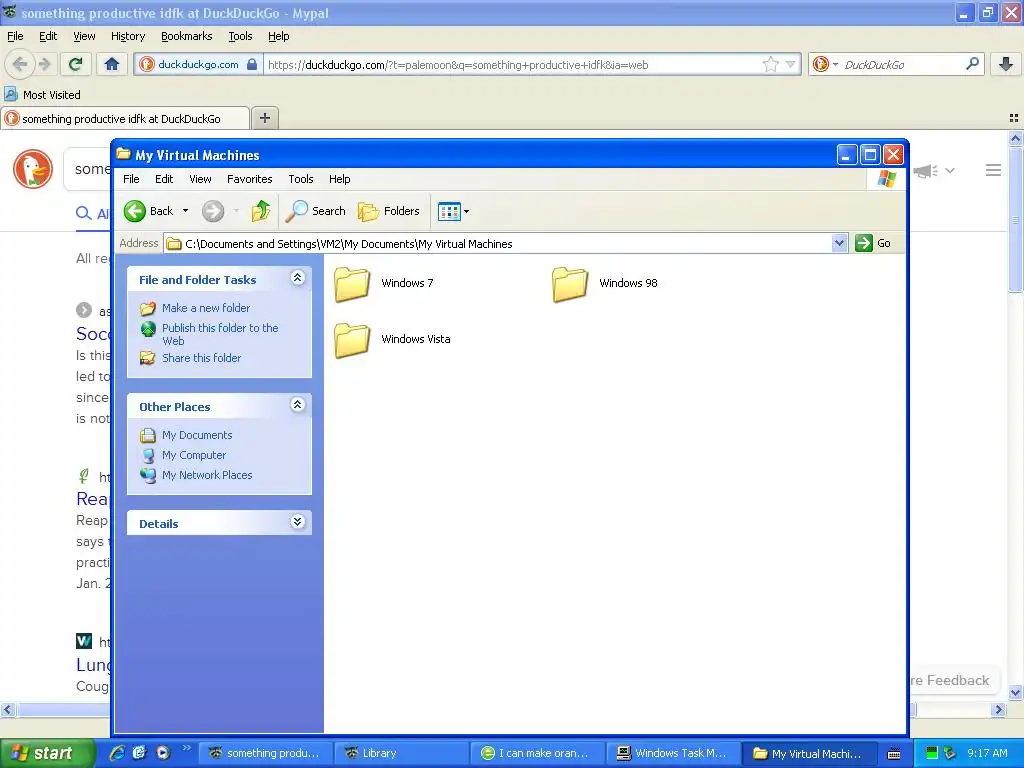Click the Mypal browser back arrow
The height and width of the screenshot is (768, 1024).
(20, 64)
